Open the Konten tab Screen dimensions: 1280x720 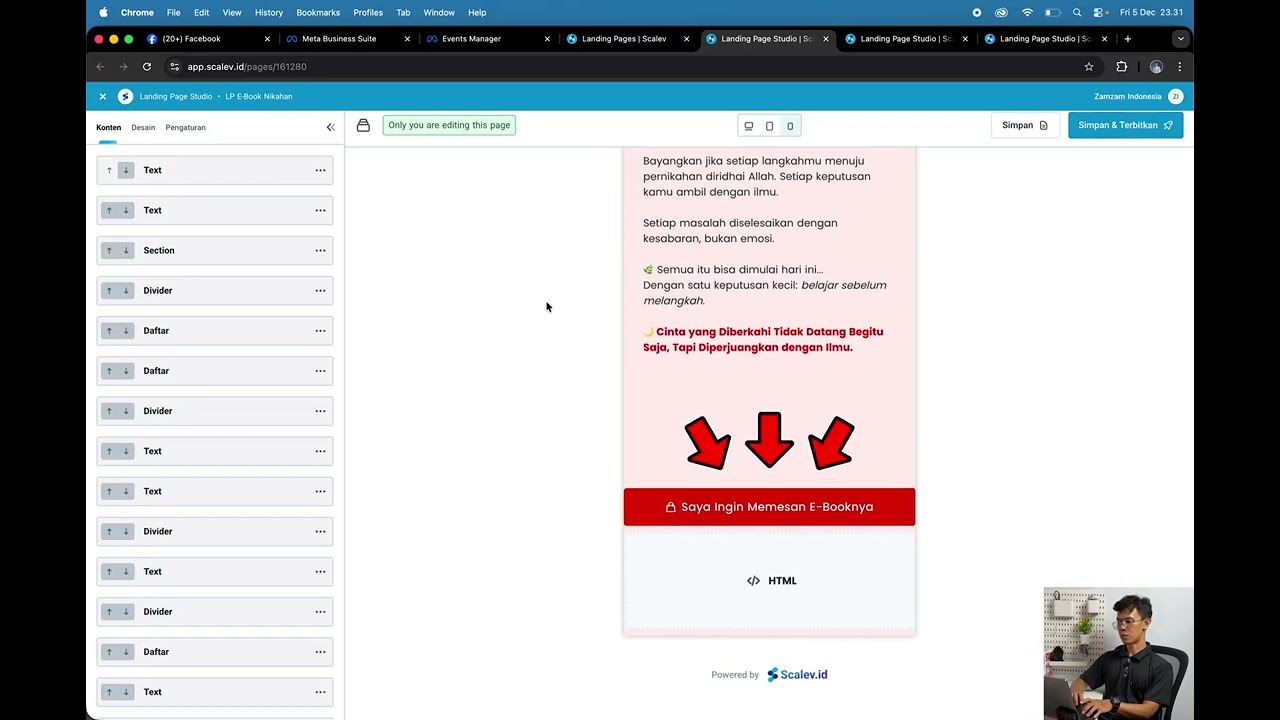(x=108, y=127)
